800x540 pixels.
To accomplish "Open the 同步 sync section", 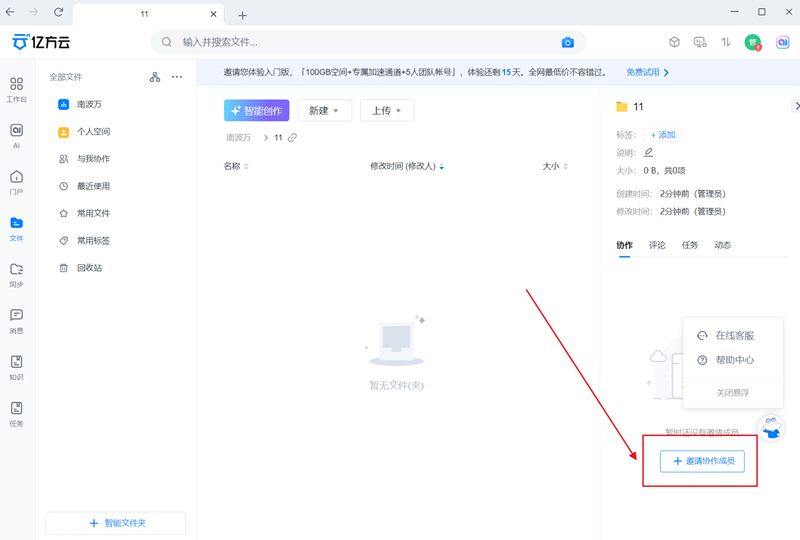I will pyautogui.click(x=16, y=274).
